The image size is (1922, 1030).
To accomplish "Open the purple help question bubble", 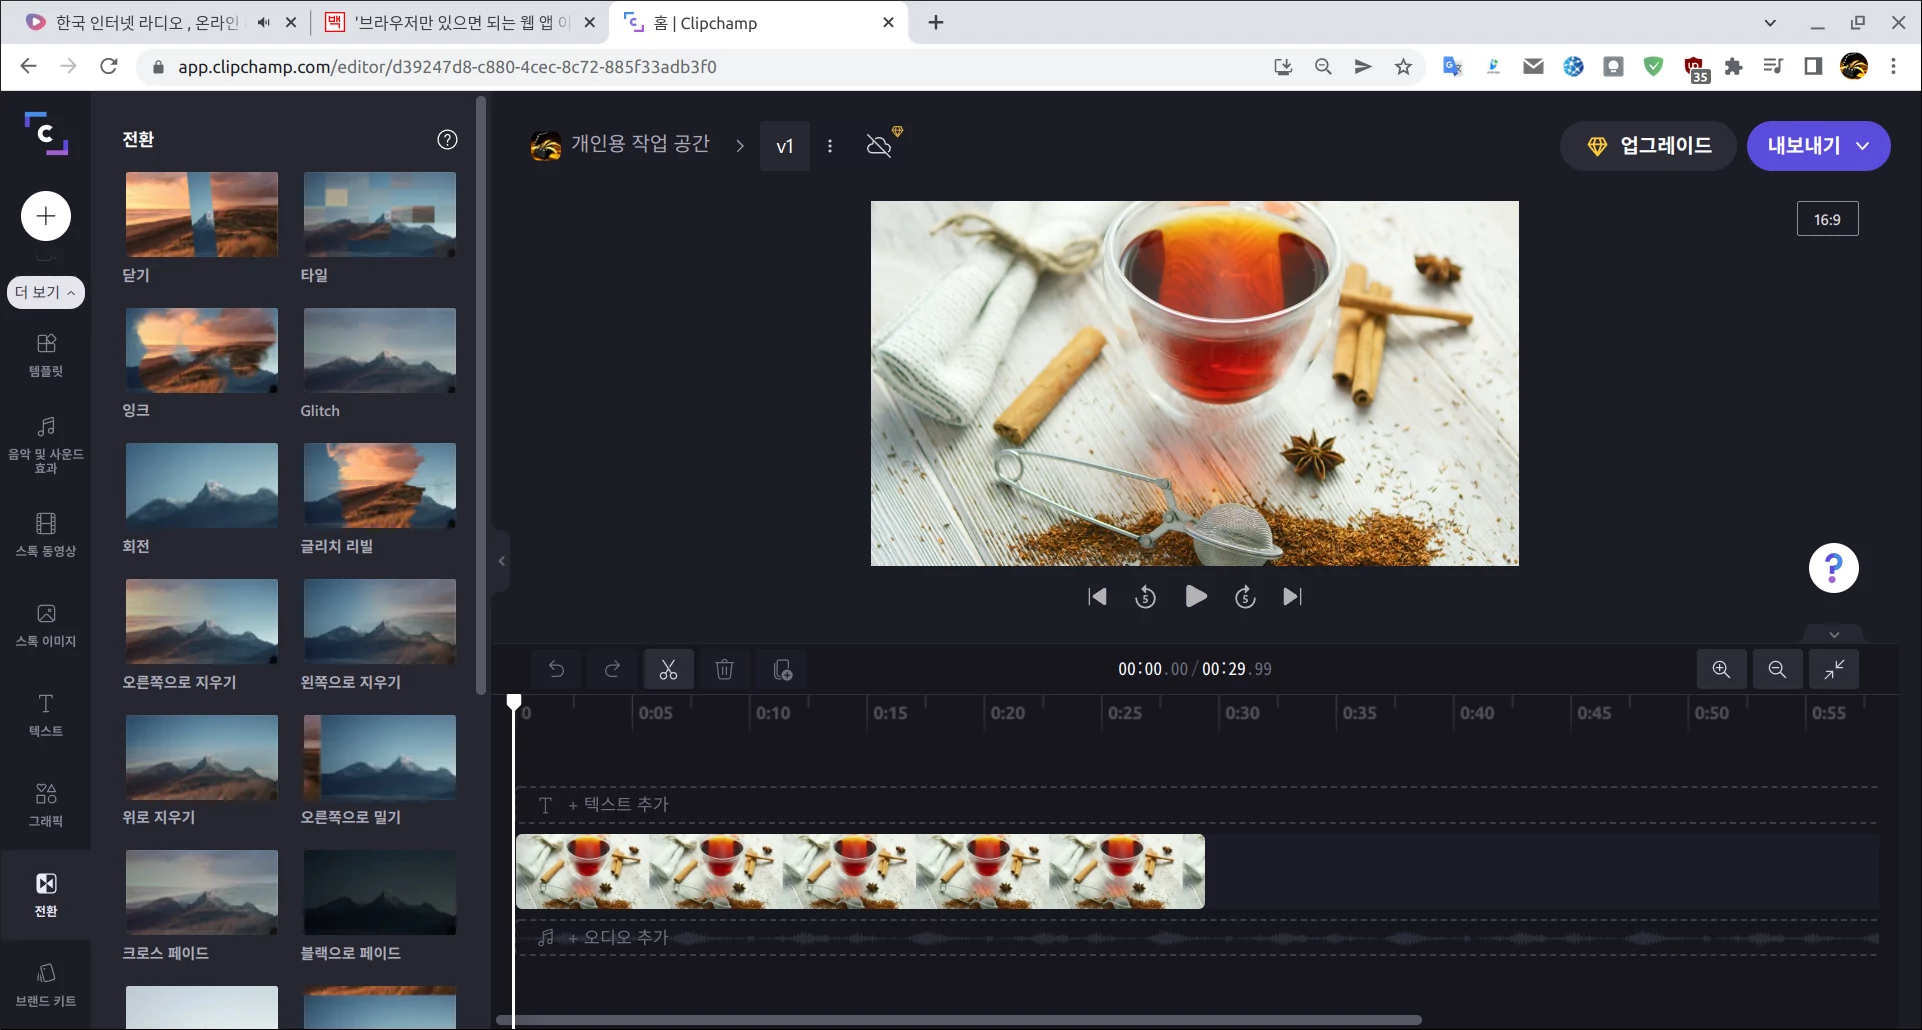I will point(1834,568).
